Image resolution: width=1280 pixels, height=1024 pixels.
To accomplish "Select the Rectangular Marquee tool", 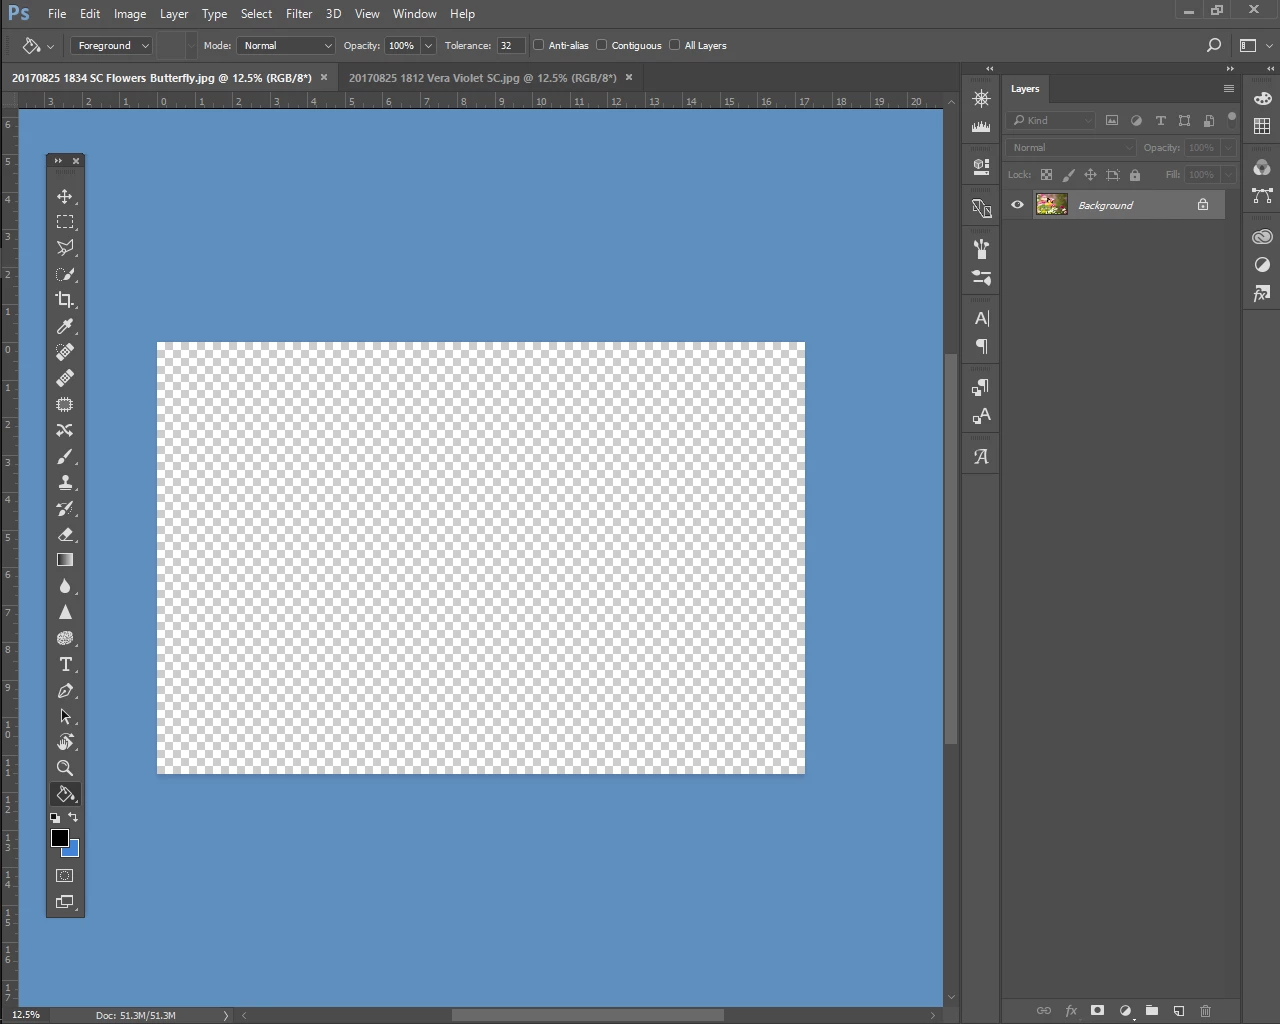I will (65, 222).
